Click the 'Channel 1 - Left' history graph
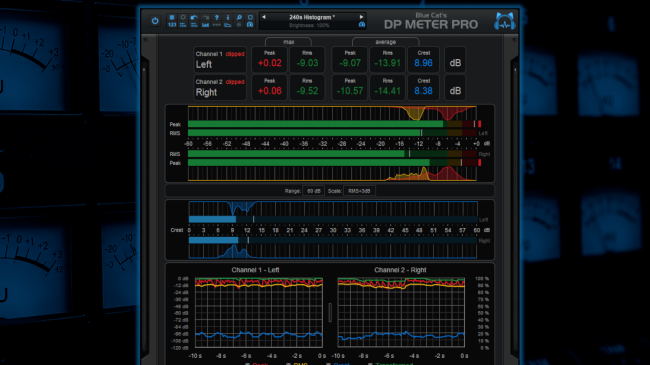The height and width of the screenshot is (365, 650). click(x=259, y=313)
